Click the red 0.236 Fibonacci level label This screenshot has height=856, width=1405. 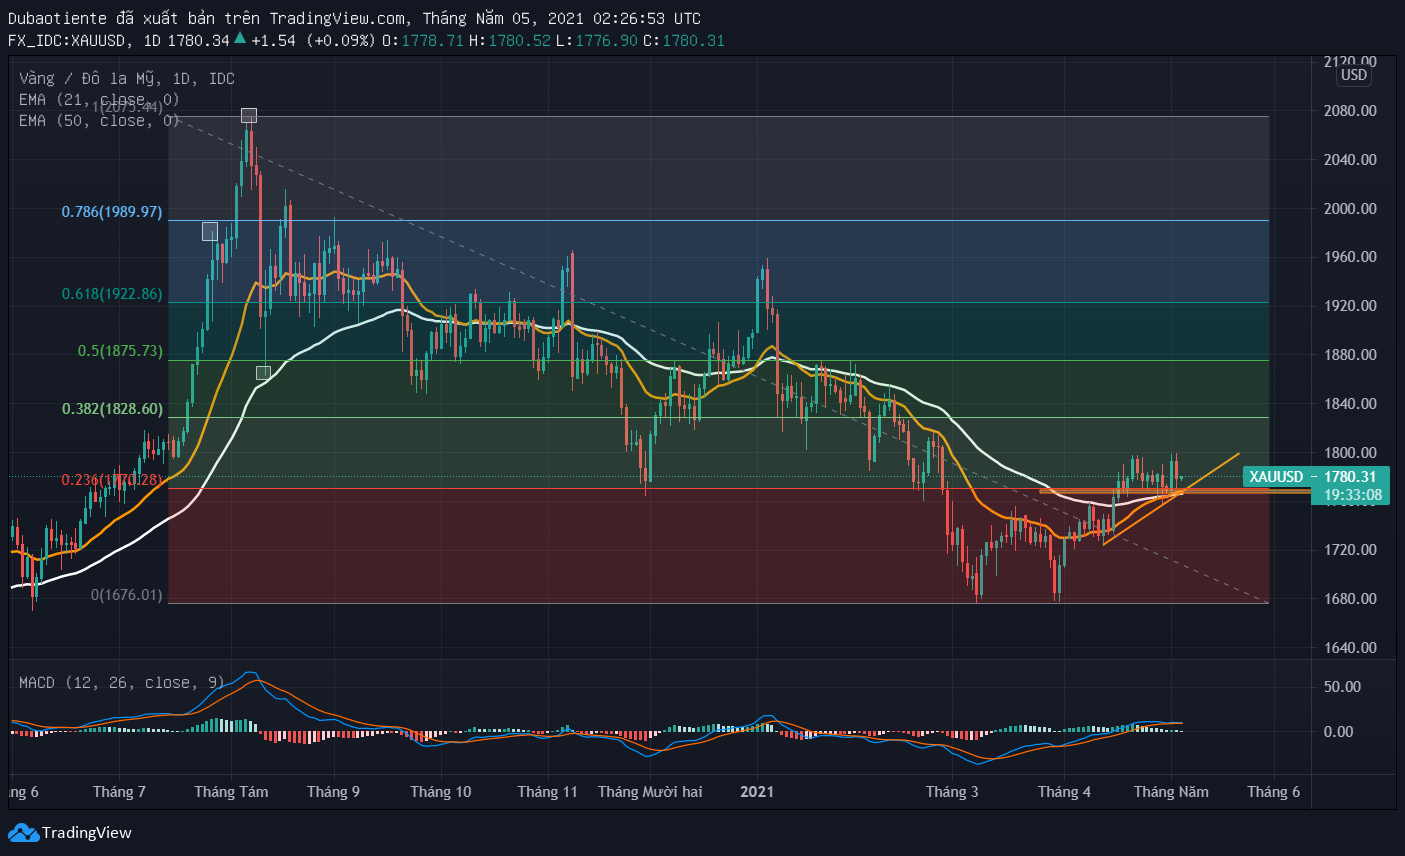[112, 480]
